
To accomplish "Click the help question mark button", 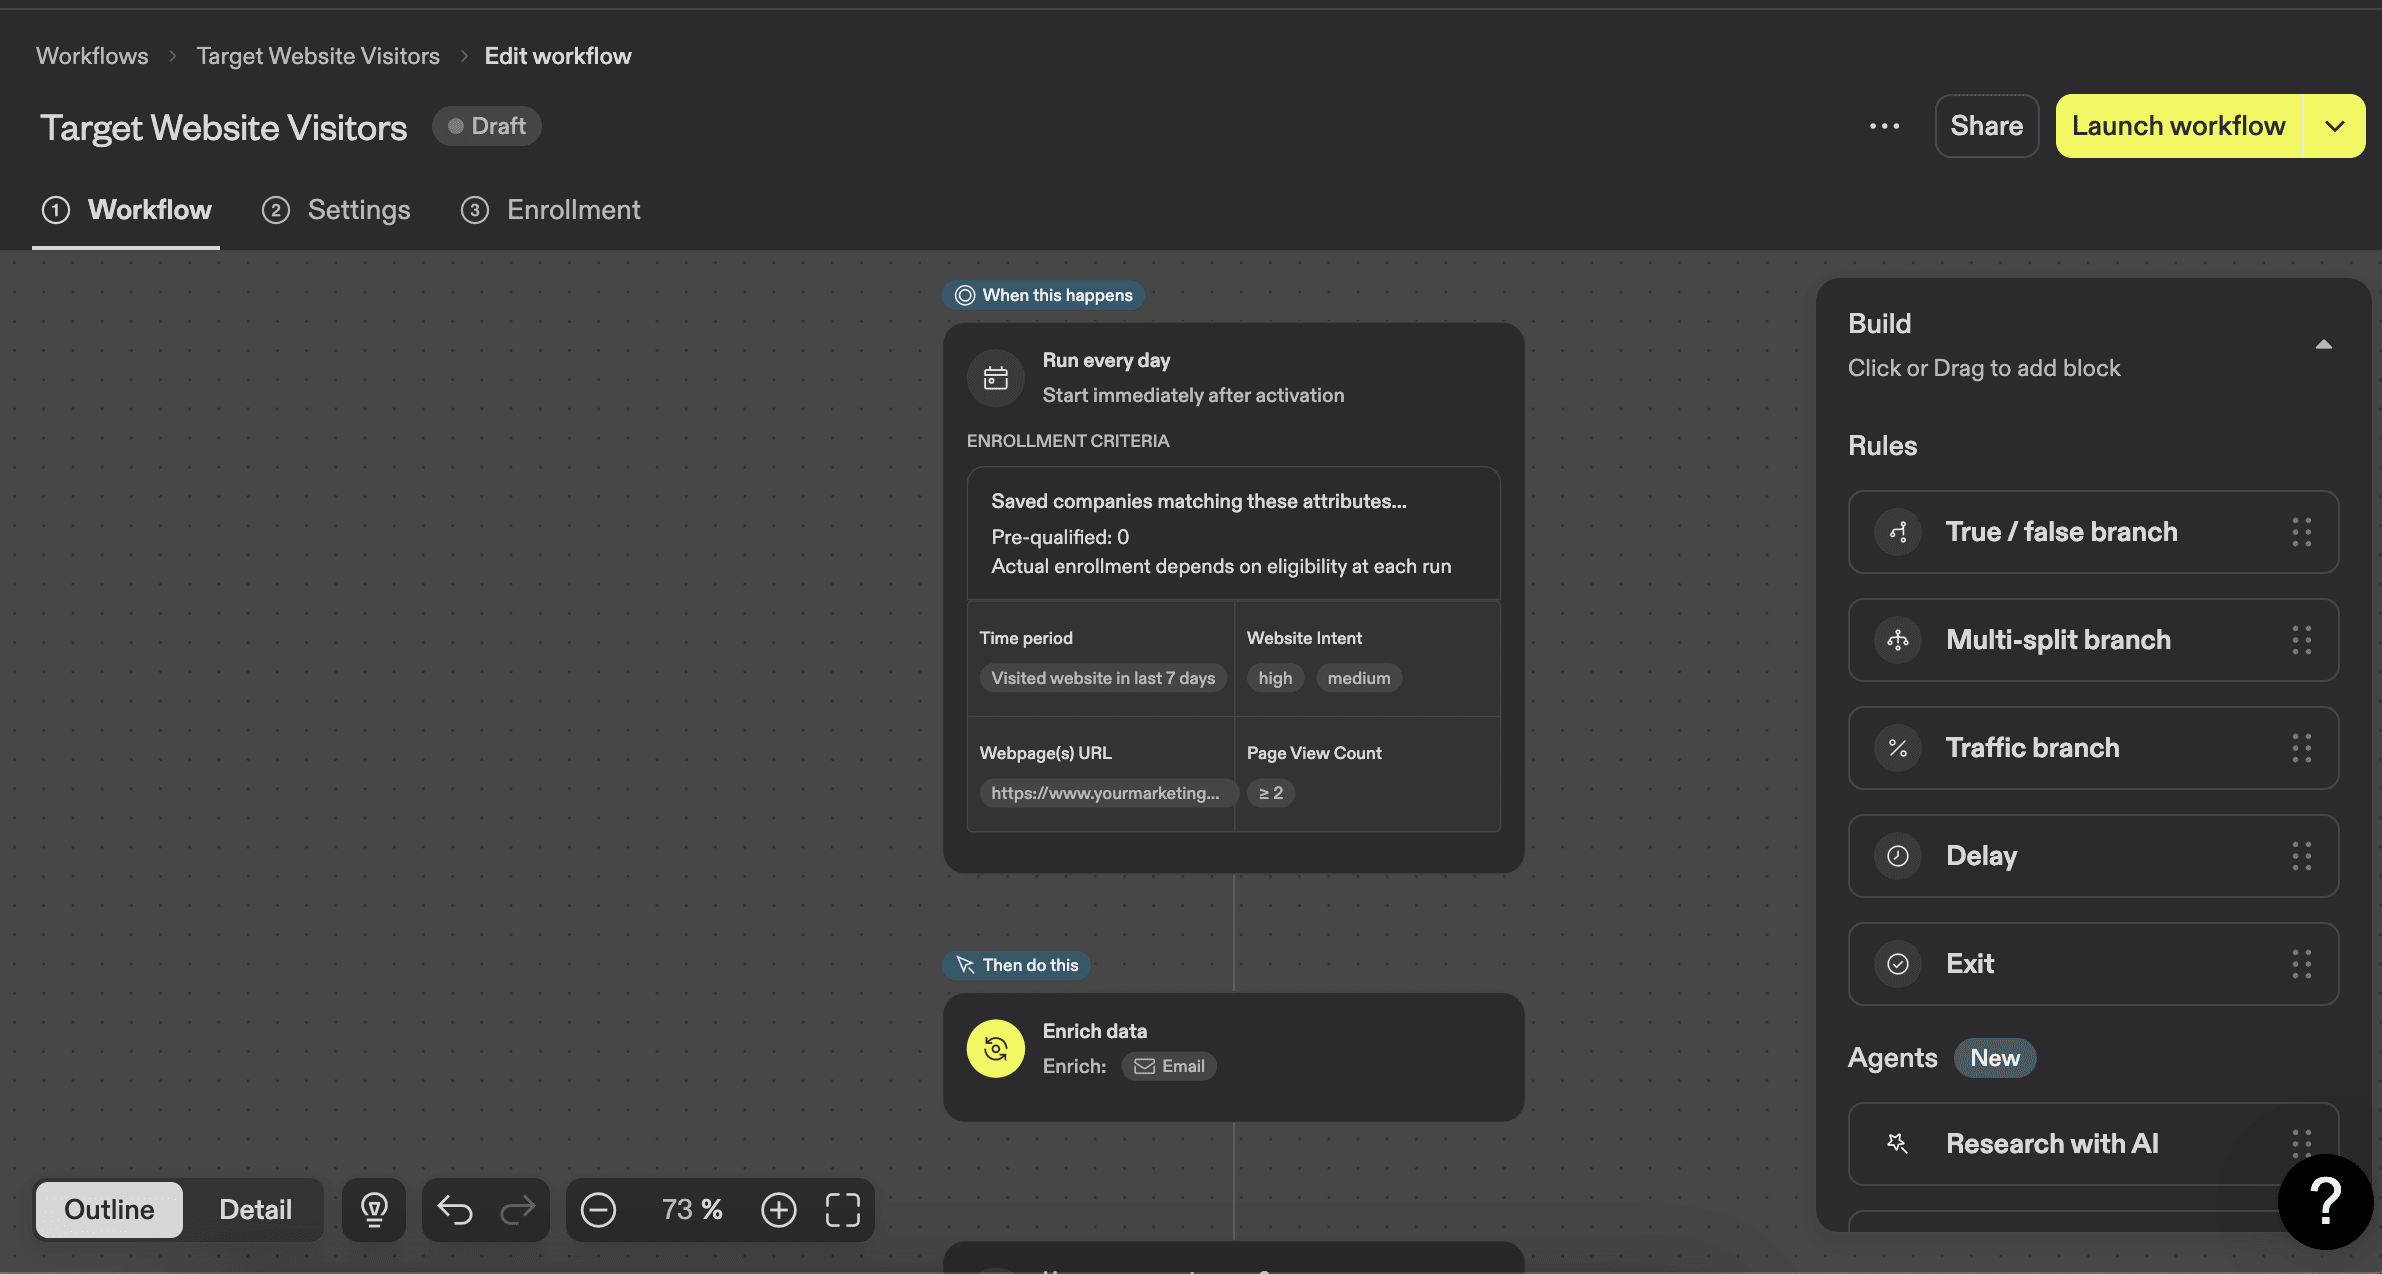I will point(2325,1201).
